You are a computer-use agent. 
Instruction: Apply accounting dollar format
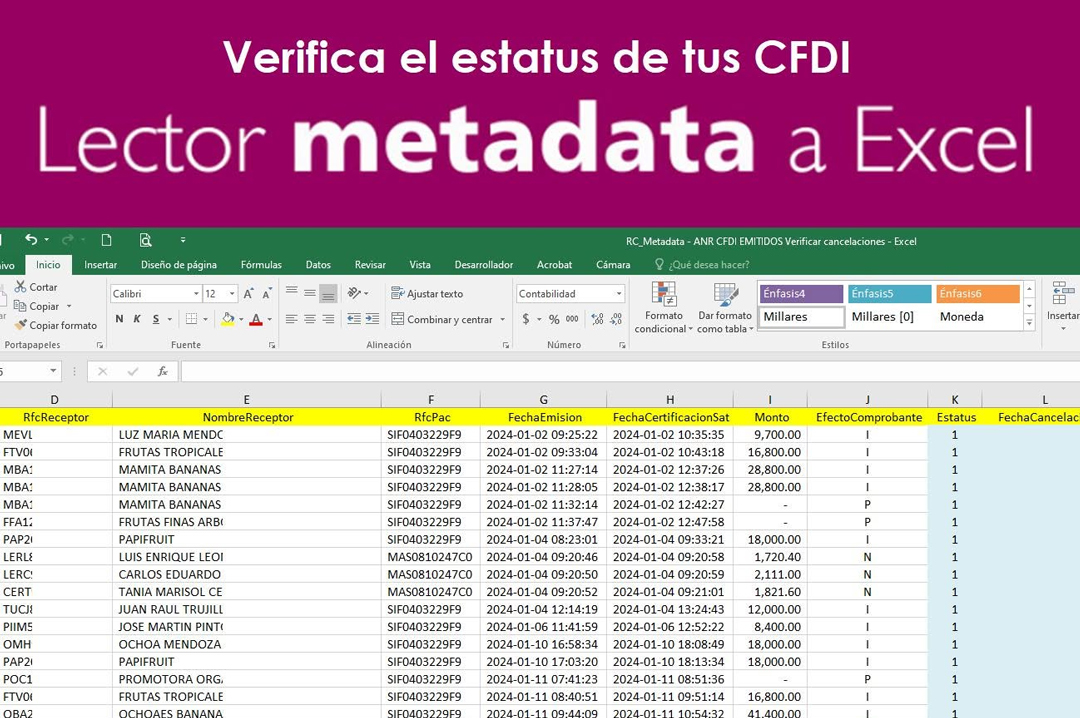526,319
